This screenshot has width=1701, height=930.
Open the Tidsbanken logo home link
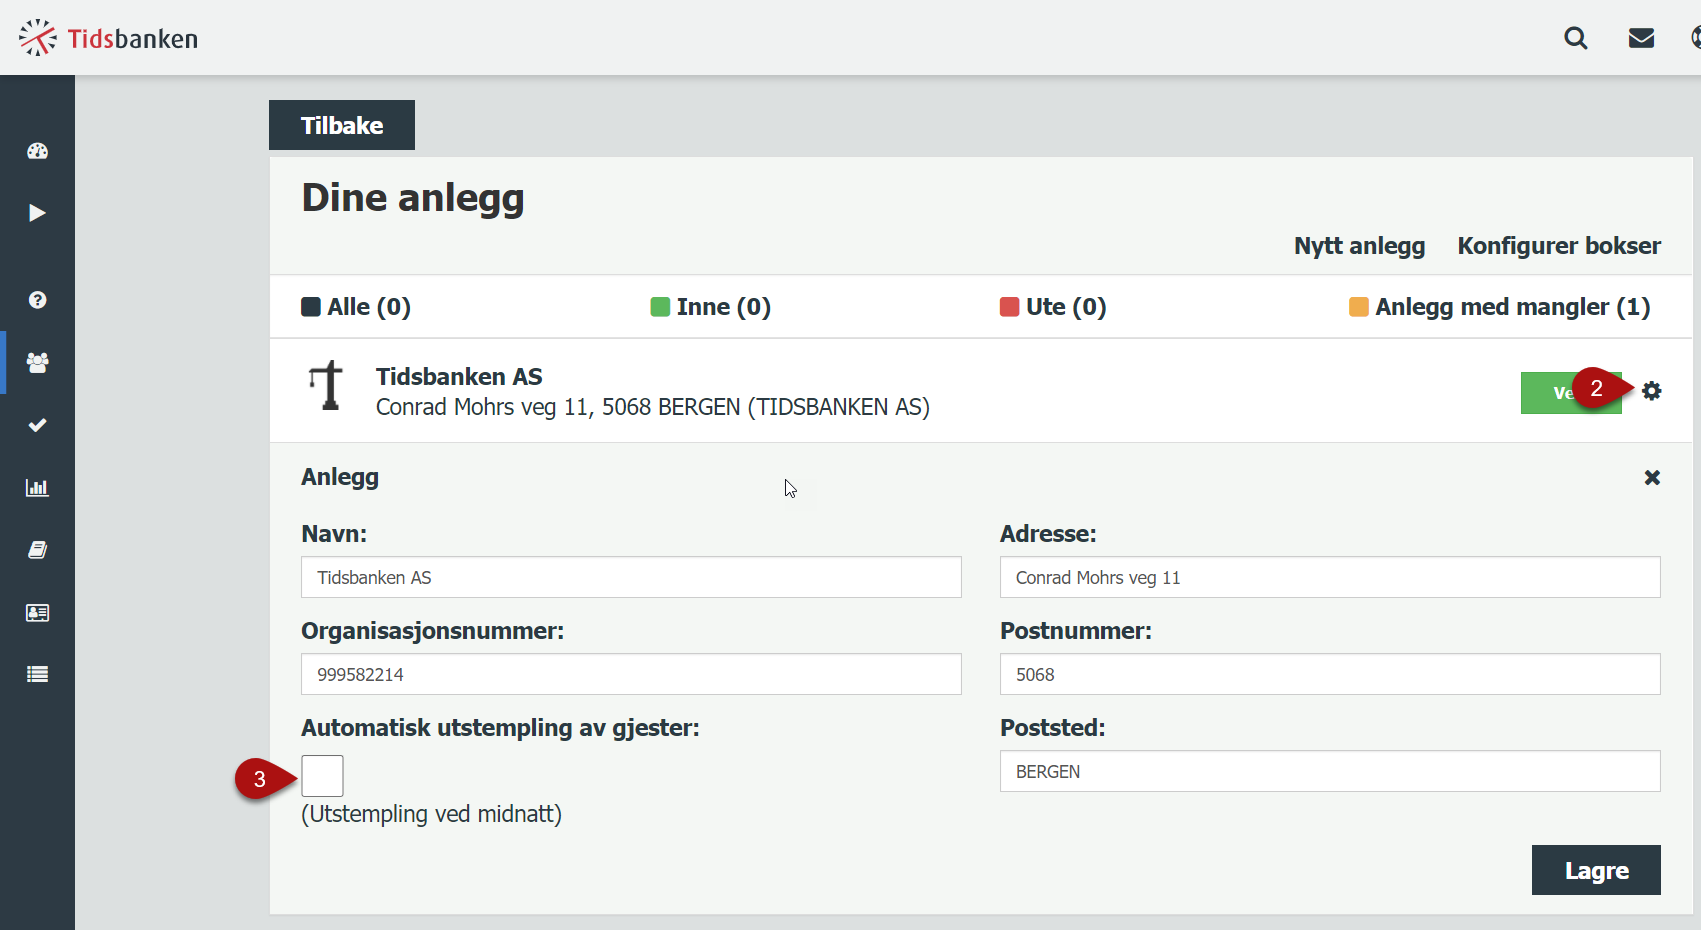click(108, 38)
